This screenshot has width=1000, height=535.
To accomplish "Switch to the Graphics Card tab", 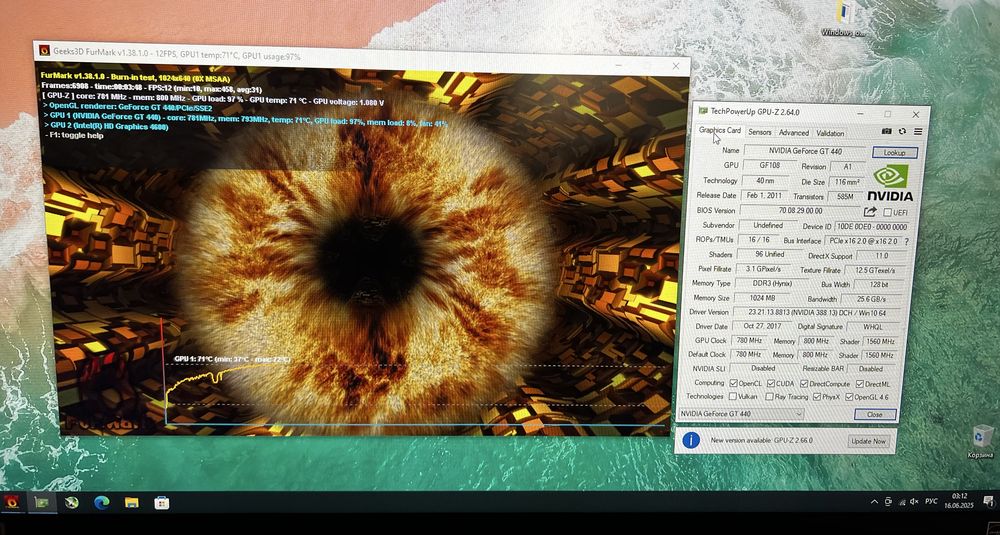I will point(719,131).
